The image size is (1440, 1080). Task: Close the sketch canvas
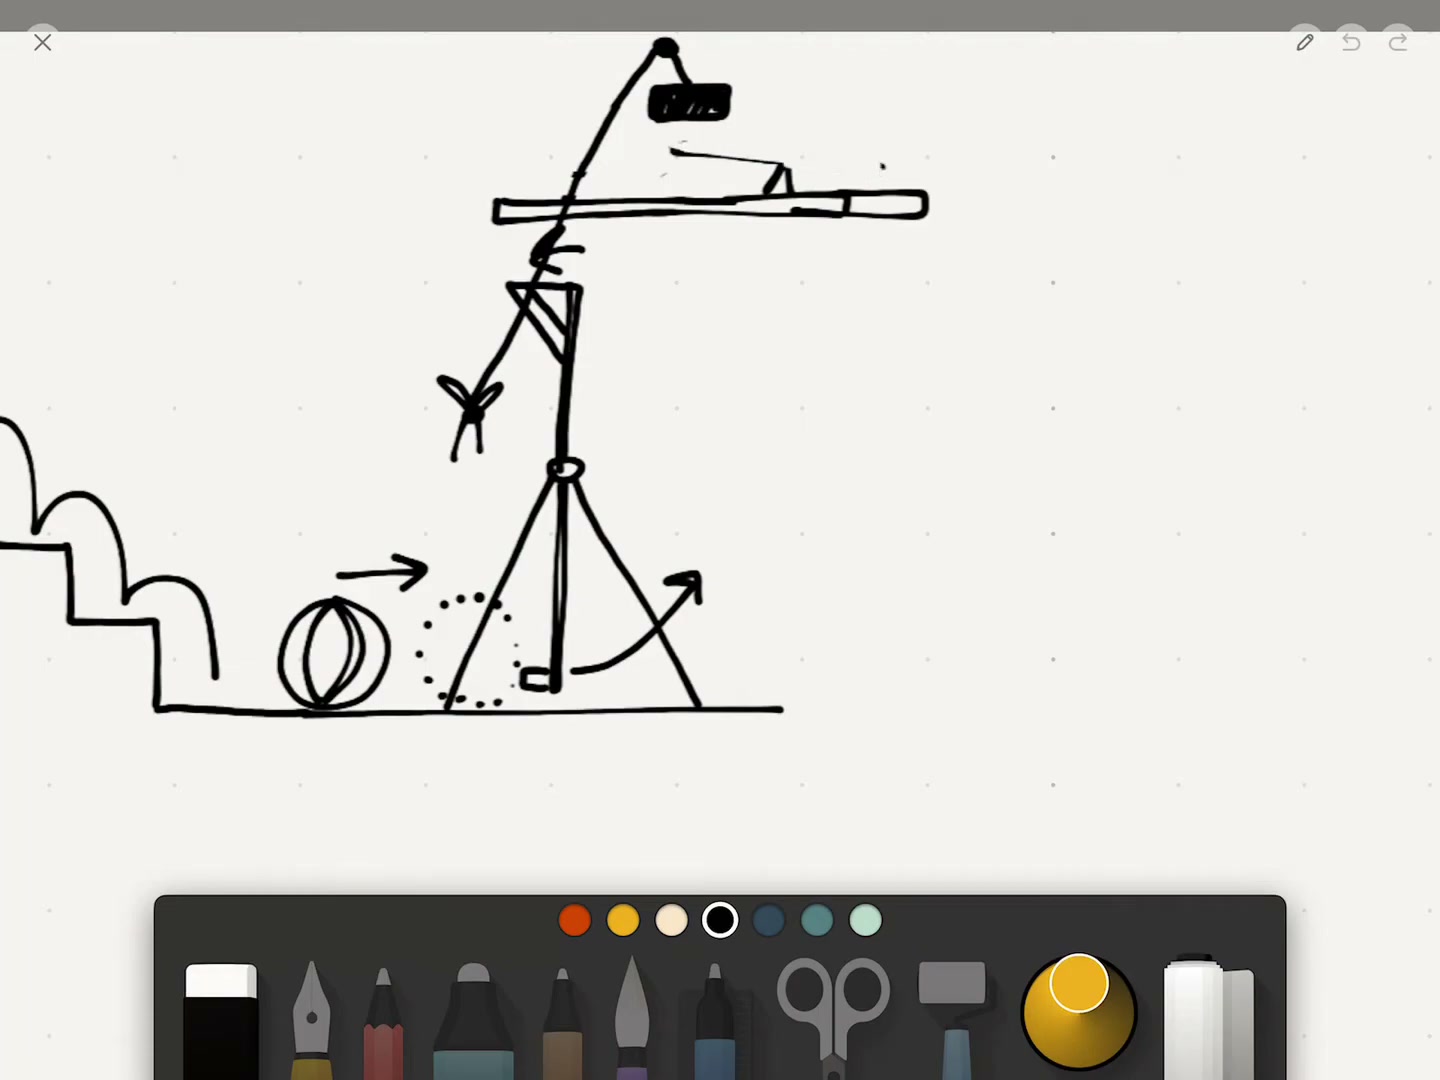pos(42,42)
